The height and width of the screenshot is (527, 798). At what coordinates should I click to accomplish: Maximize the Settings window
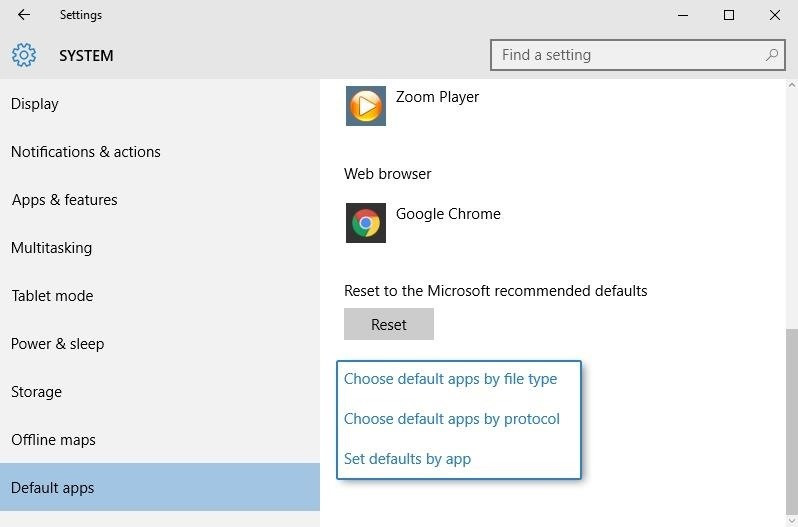point(729,15)
